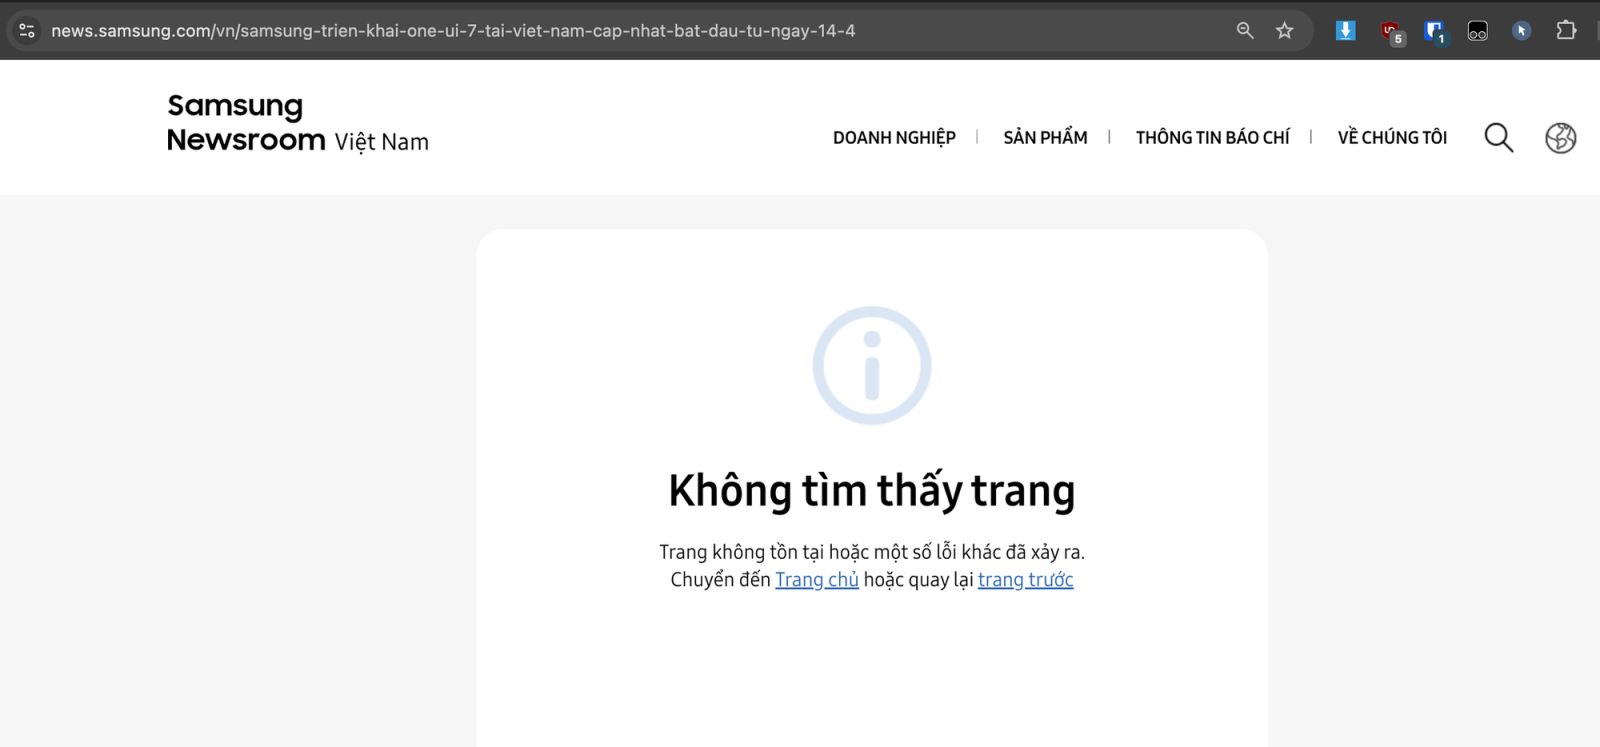Viewport: 1600px width, 747px height.
Task: Open the DOANH NGHIỆP menu
Action: [x=894, y=138]
